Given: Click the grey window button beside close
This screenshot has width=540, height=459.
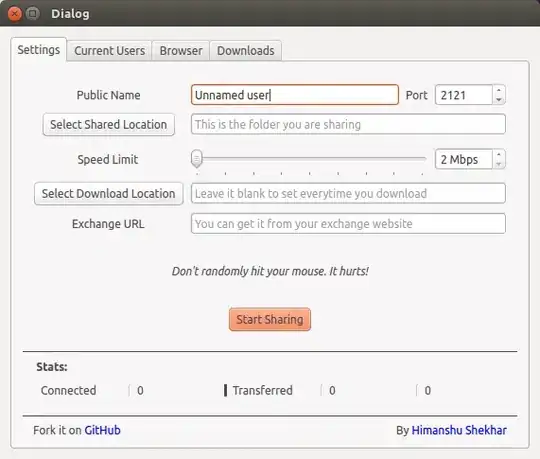Looking at the screenshot, I should (33, 14).
